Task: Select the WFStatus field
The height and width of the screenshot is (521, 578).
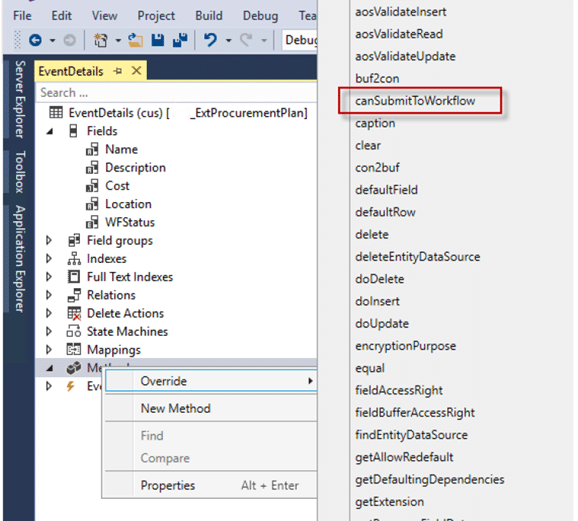Action: 130,222
